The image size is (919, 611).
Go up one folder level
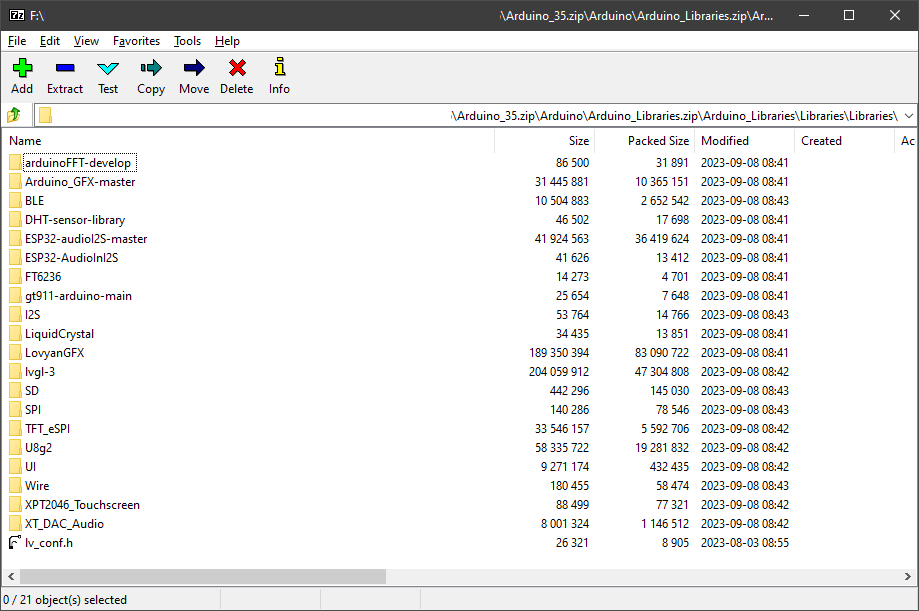click(14, 115)
